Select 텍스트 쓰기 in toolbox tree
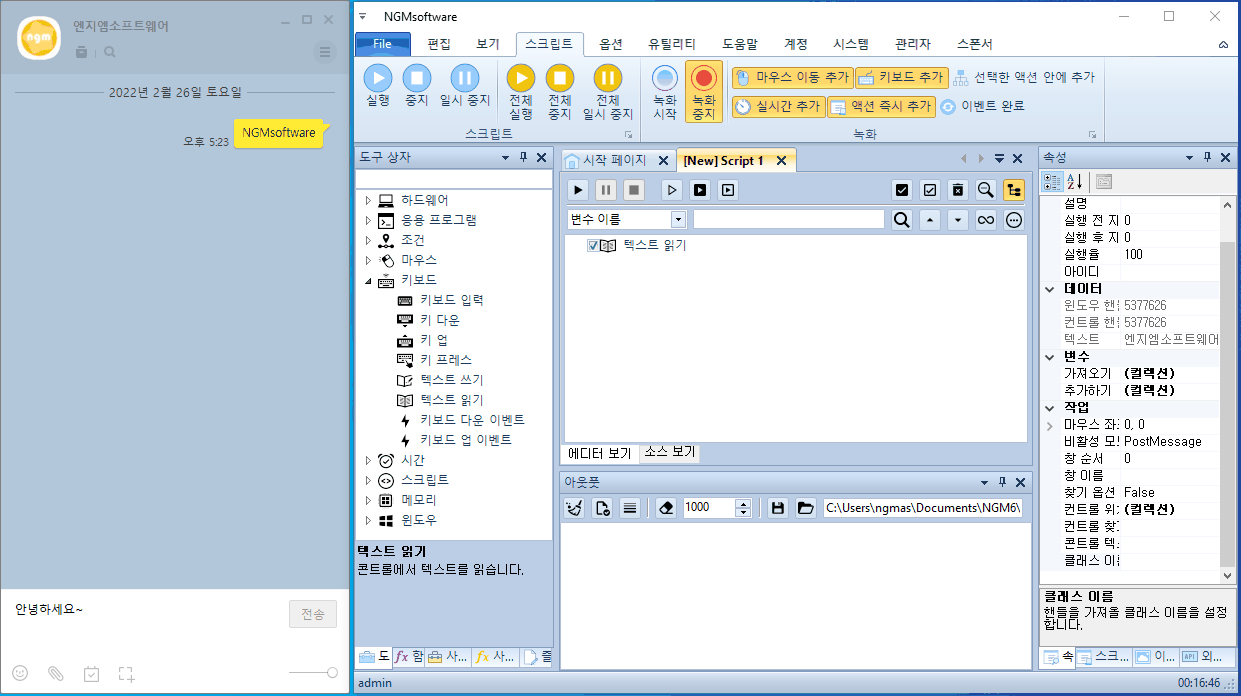 [452, 380]
